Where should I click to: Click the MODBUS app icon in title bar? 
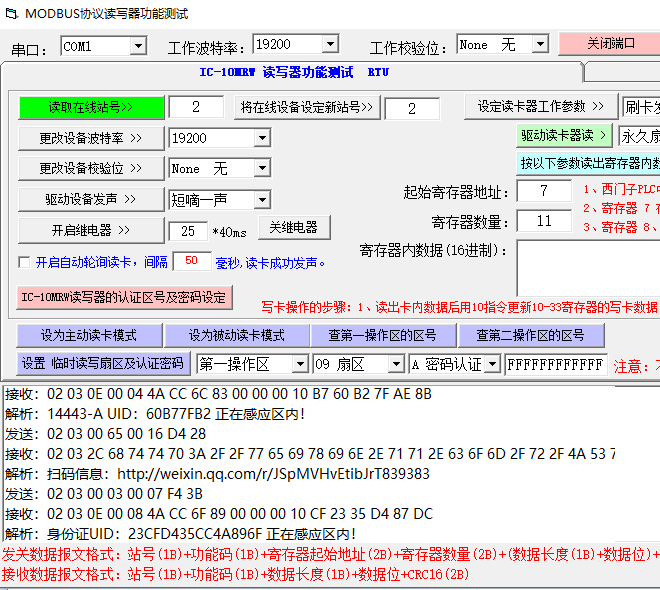click(x=11, y=13)
